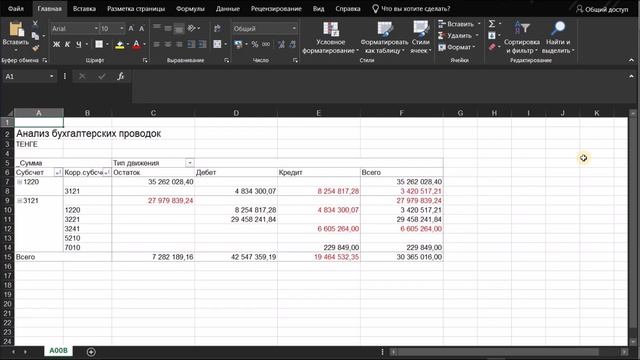The image size is (640, 360).
Task: Decrease indent icon
Action: point(191,44)
